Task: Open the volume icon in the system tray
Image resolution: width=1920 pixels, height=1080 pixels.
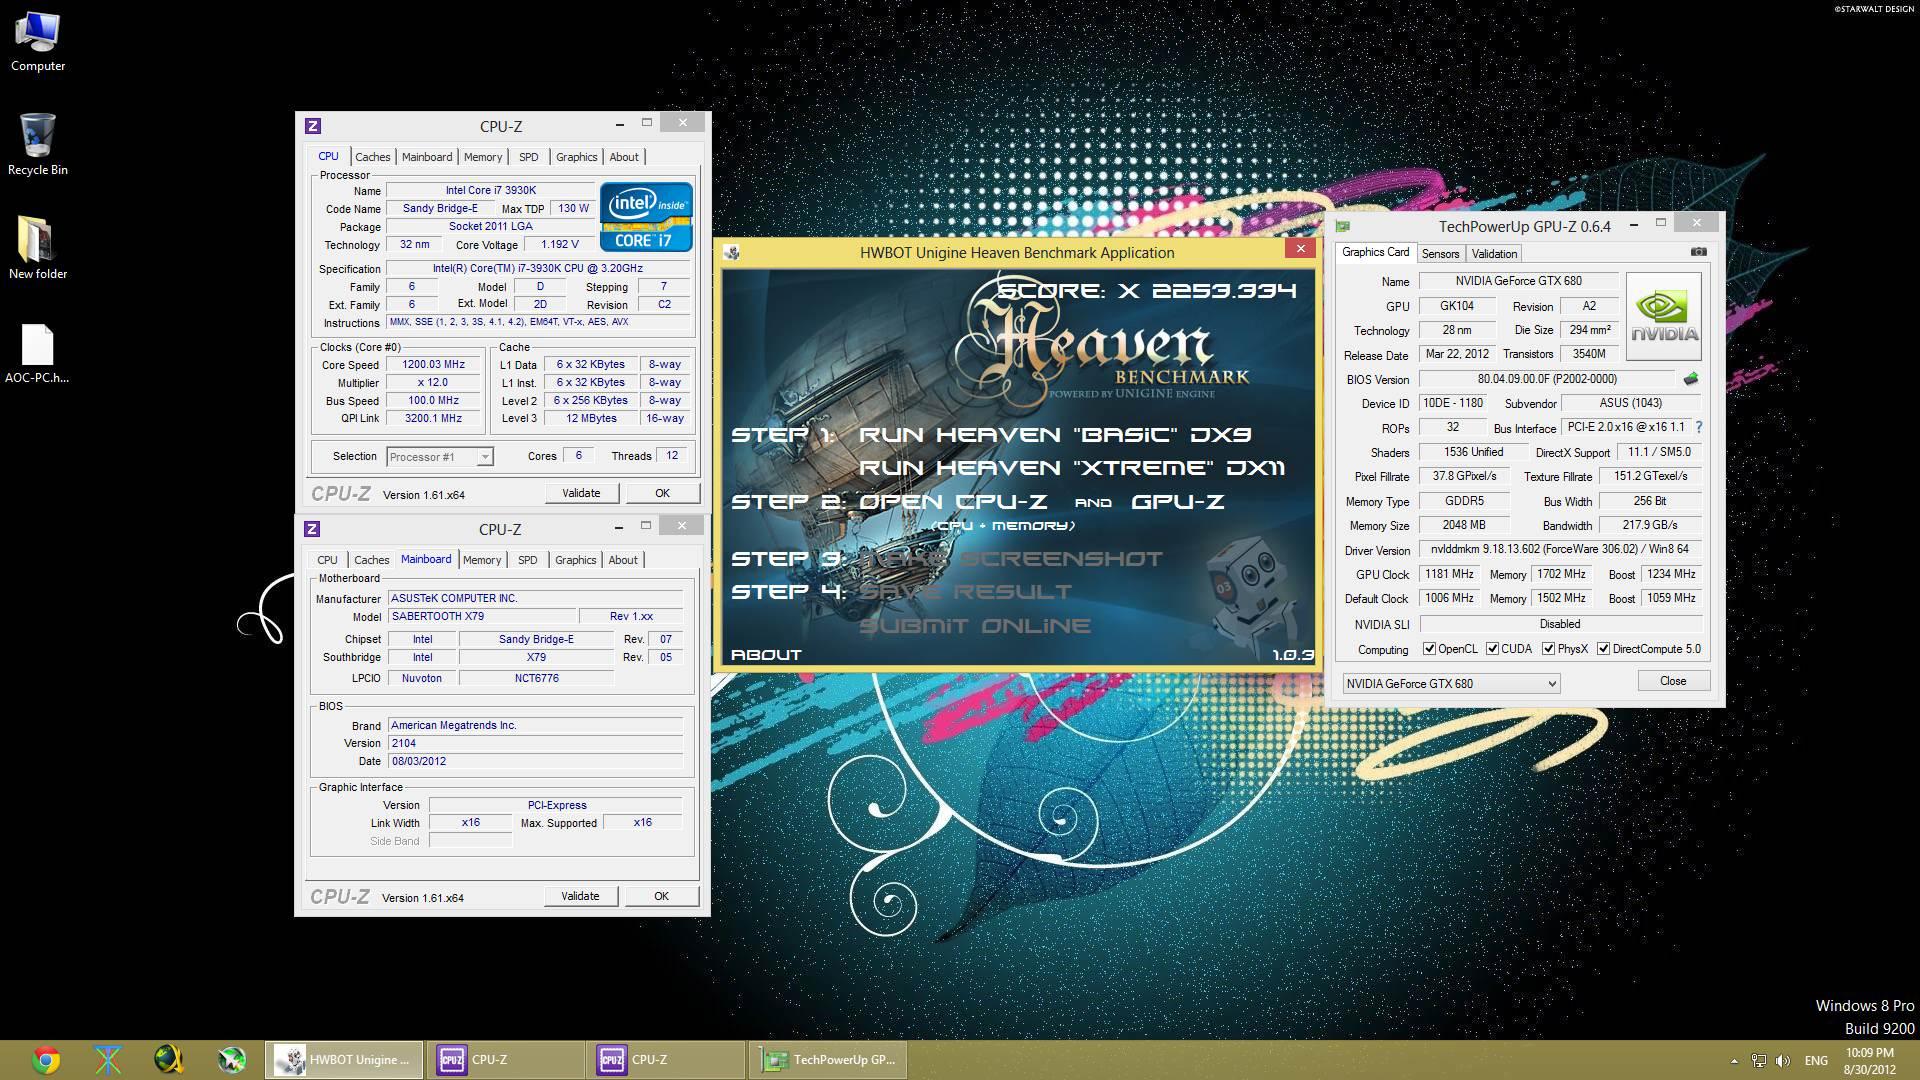Action: coord(1783,1061)
